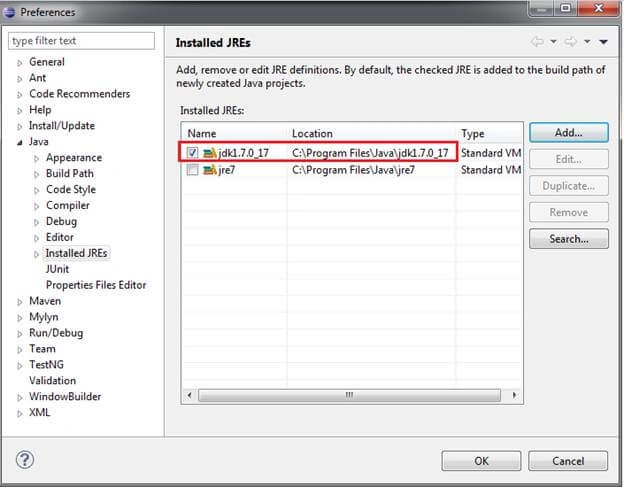Screen dimensions: 624x487
Task: Select Installed JREs in the tree
Action: pyautogui.click(x=76, y=253)
